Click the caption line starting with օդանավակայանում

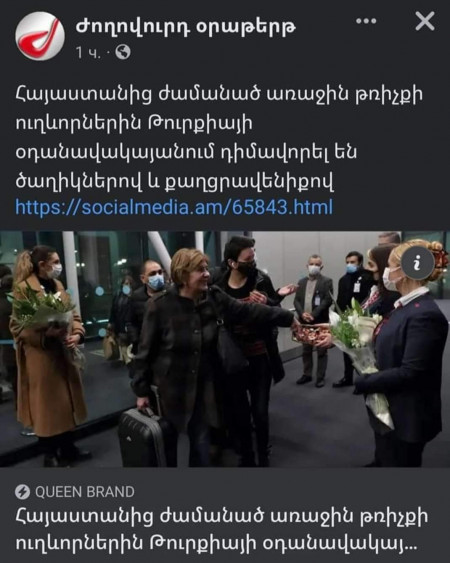[186, 152]
